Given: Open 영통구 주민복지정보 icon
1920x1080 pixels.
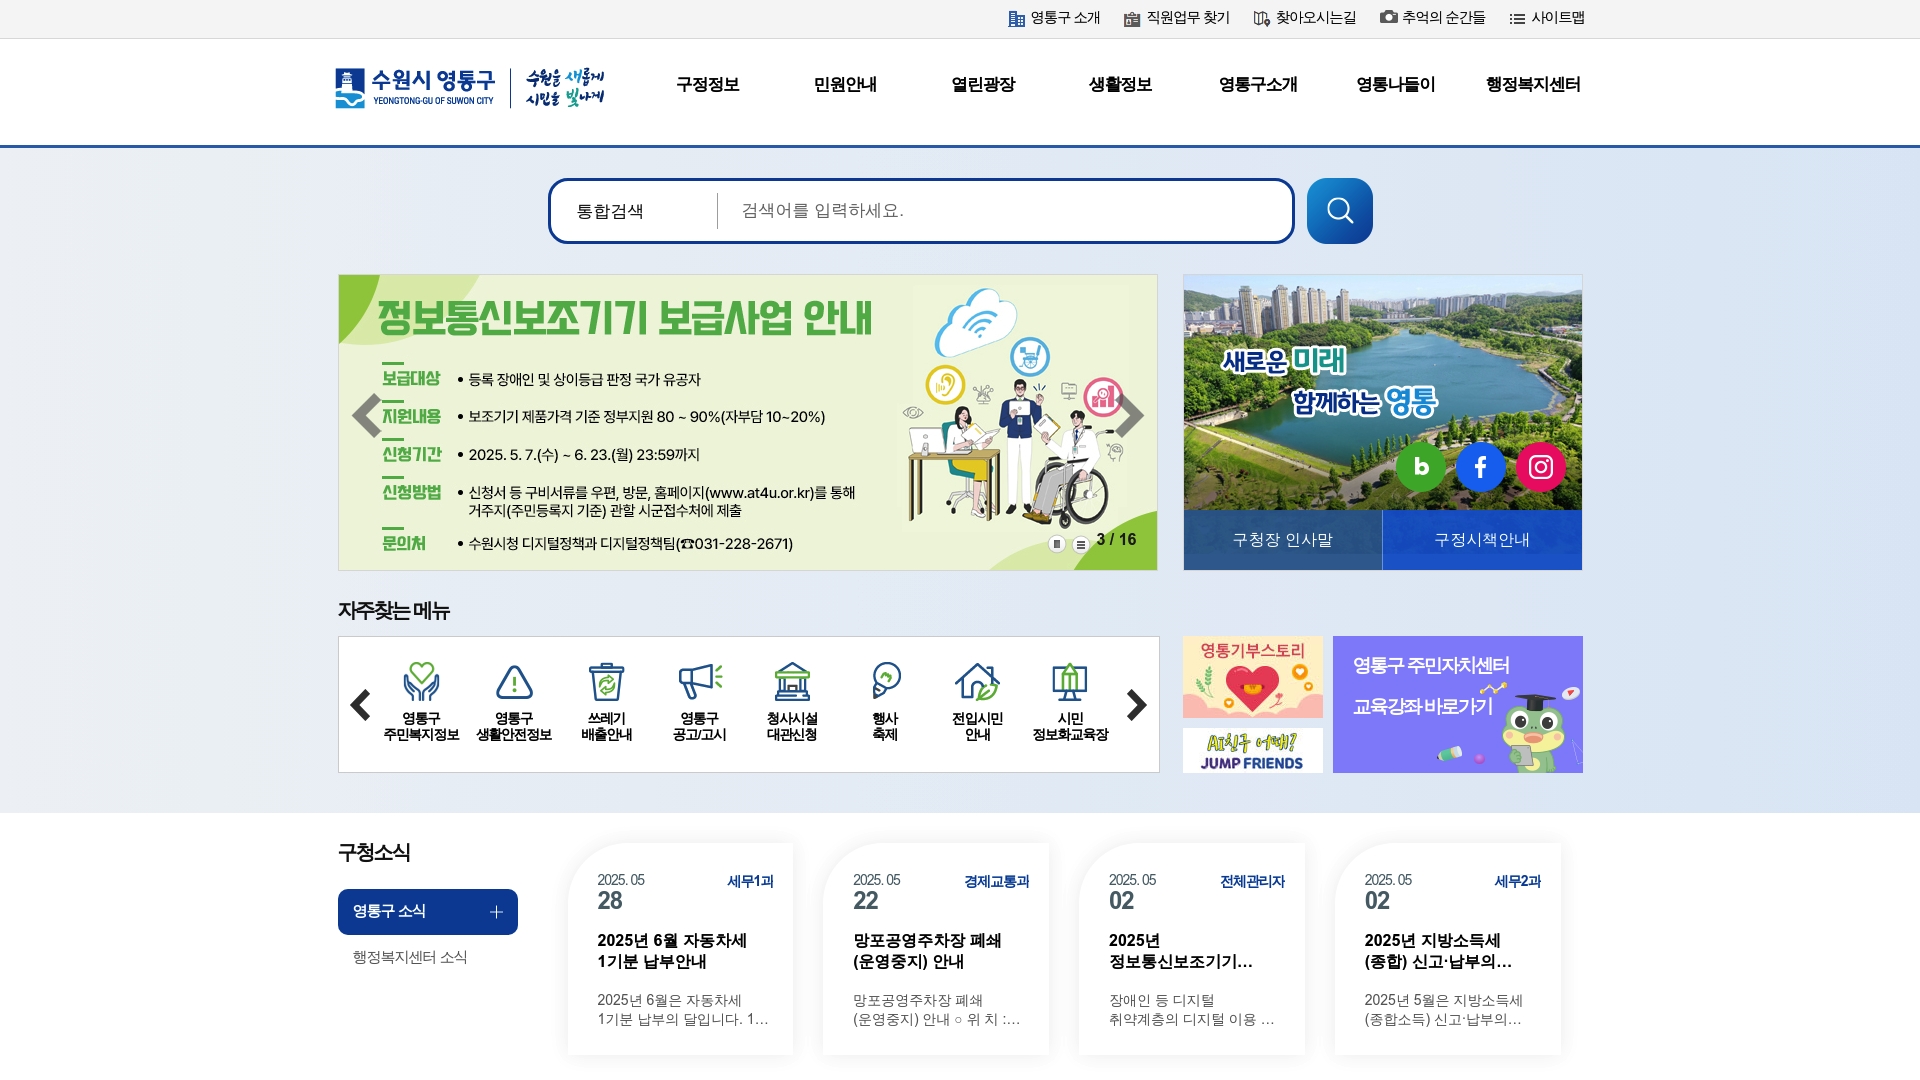Looking at the screenshot, I should (x=421, y=702).
